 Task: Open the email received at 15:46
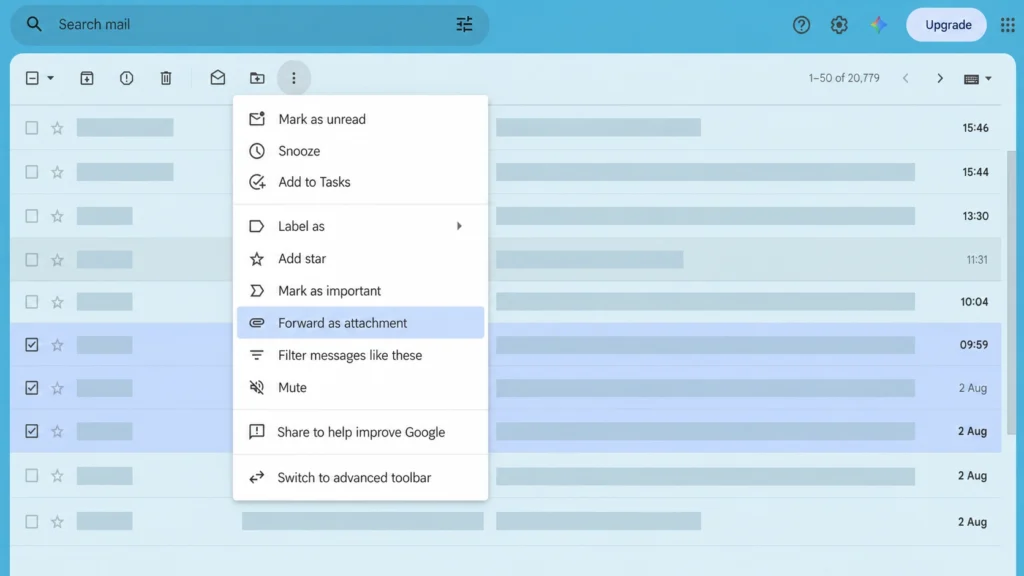coord(505,128)
